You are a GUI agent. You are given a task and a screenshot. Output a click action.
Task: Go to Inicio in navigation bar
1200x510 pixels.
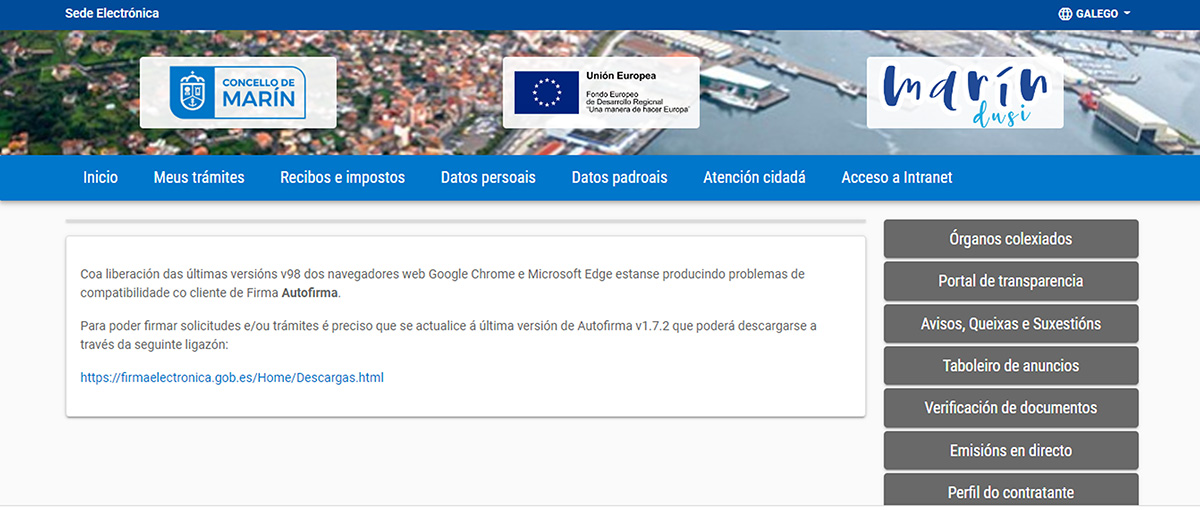100,177
